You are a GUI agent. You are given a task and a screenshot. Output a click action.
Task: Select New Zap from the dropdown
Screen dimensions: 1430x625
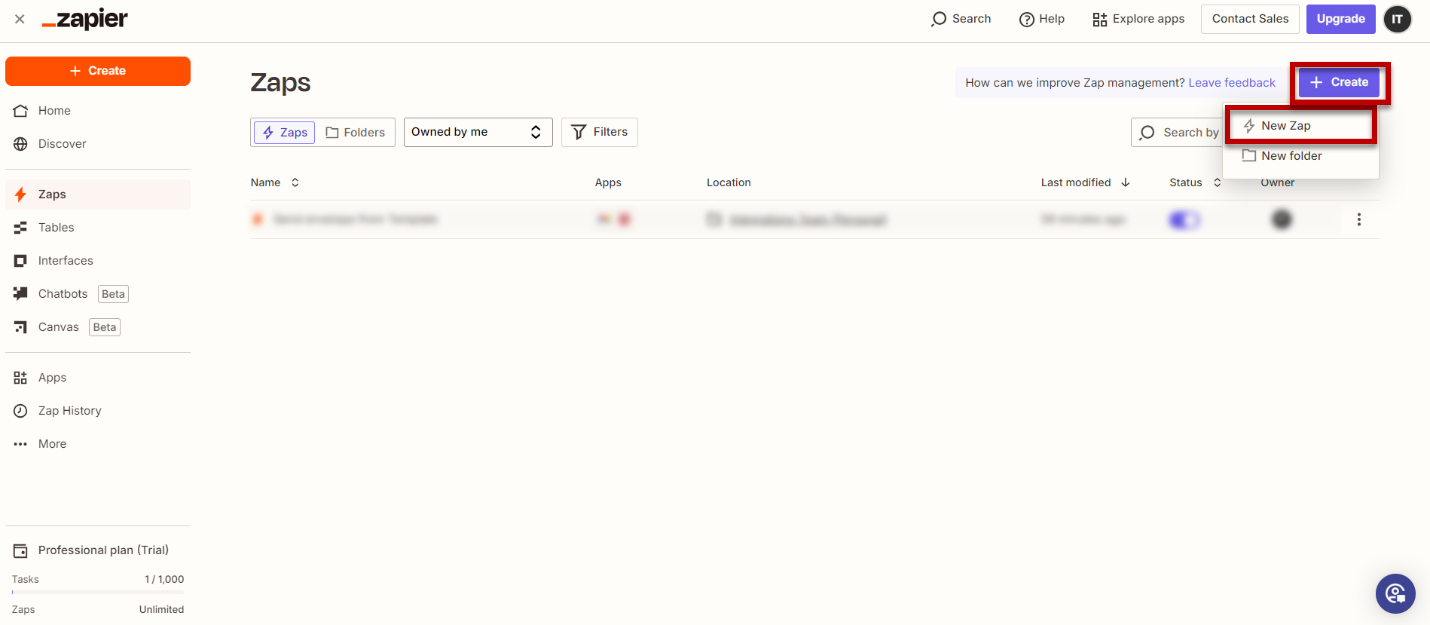pyautogui.click(x=1300, y=126)
